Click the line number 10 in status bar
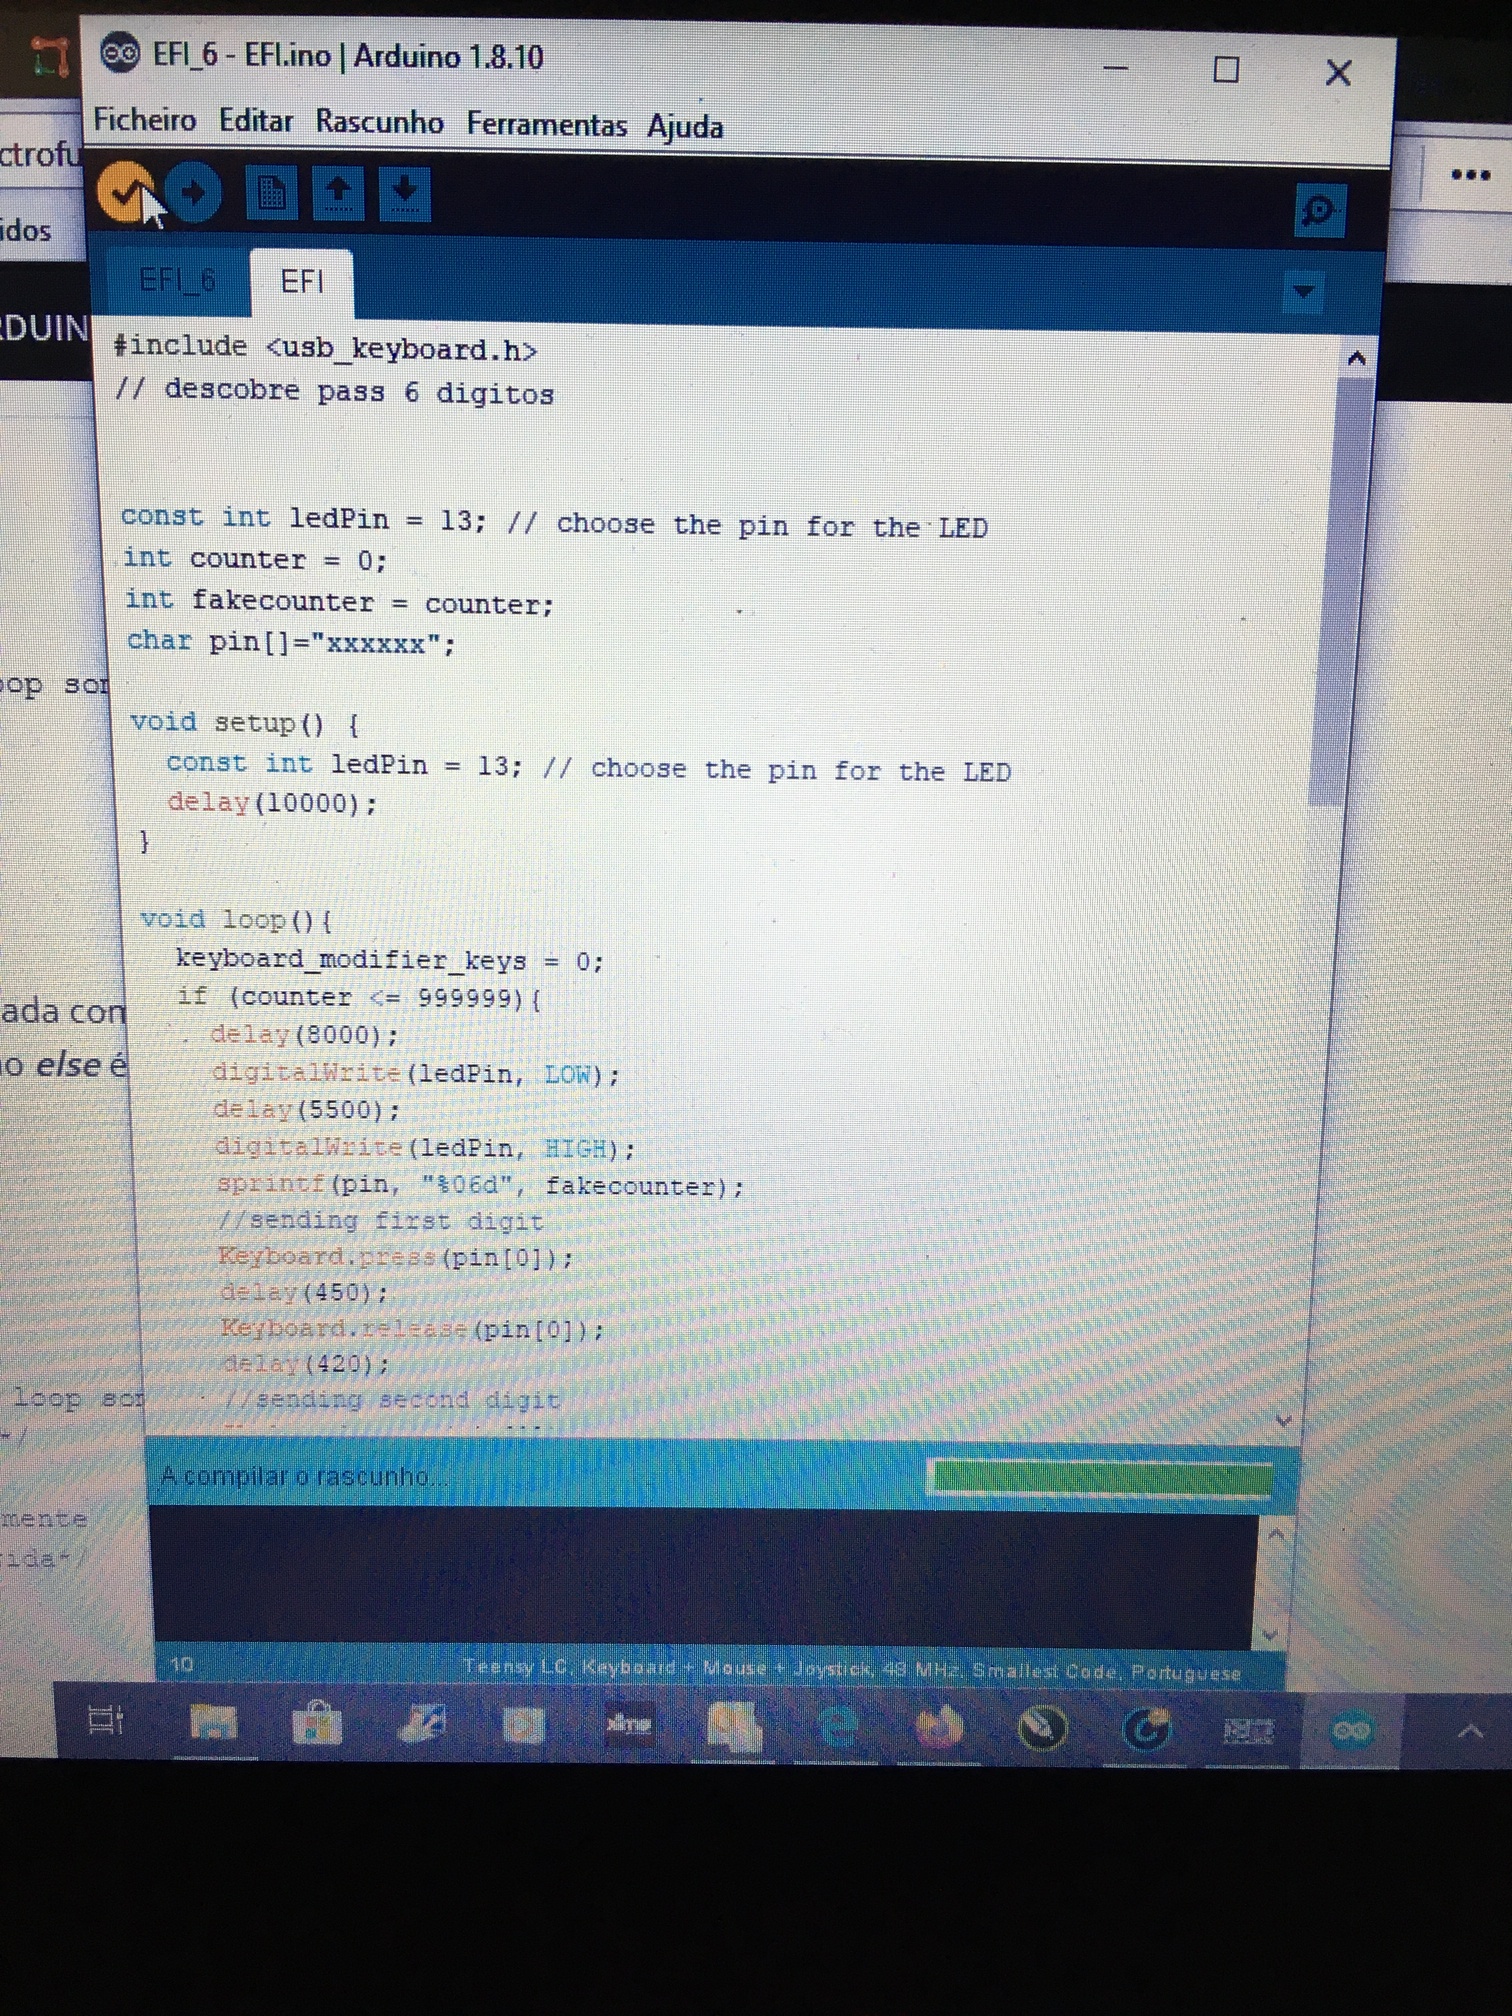This screenshot has height=2016, width=1512. tap(182, 1664)
